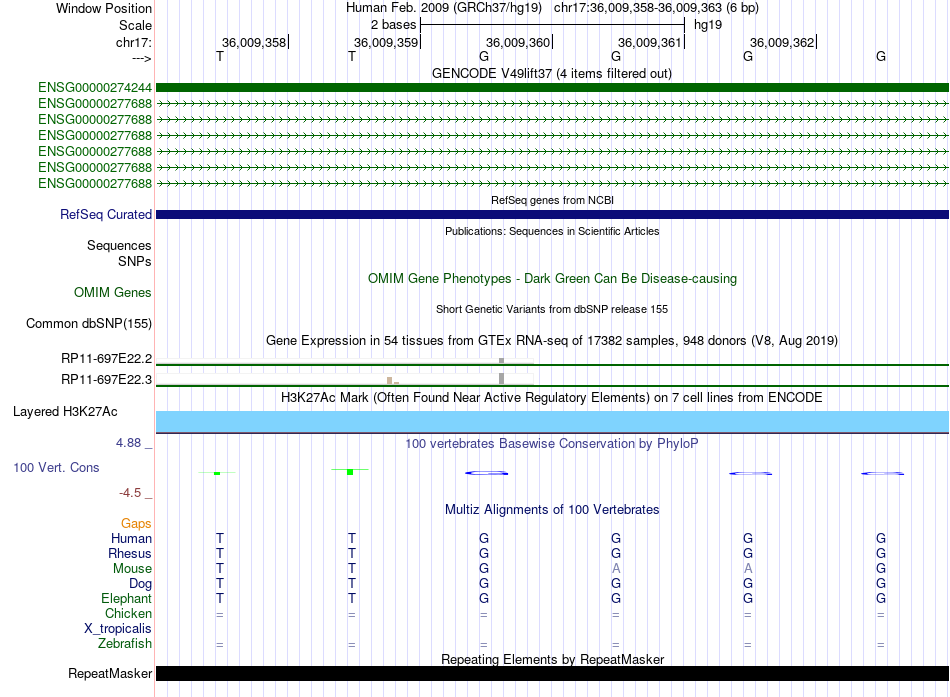Select the Rhesus species row label
This screenshot has height=697, width=950.
130,553
